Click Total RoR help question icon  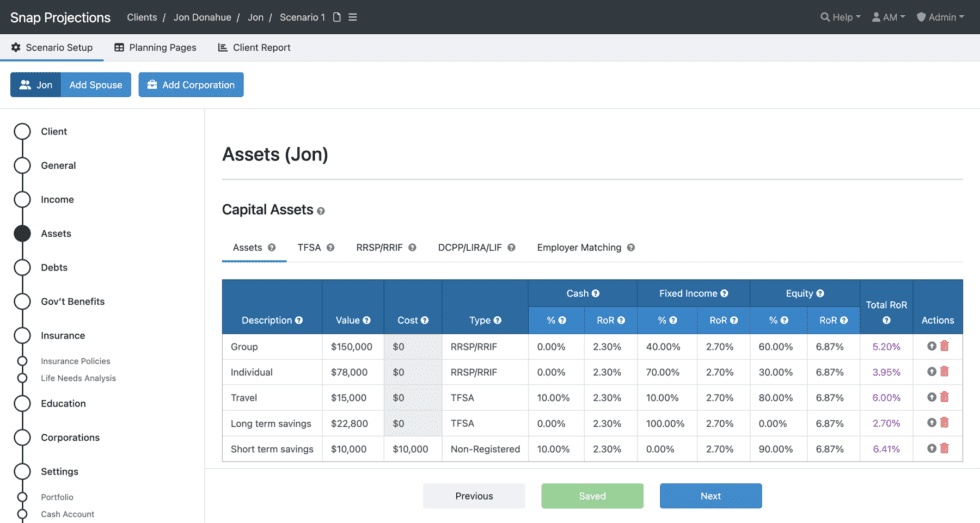886,320
